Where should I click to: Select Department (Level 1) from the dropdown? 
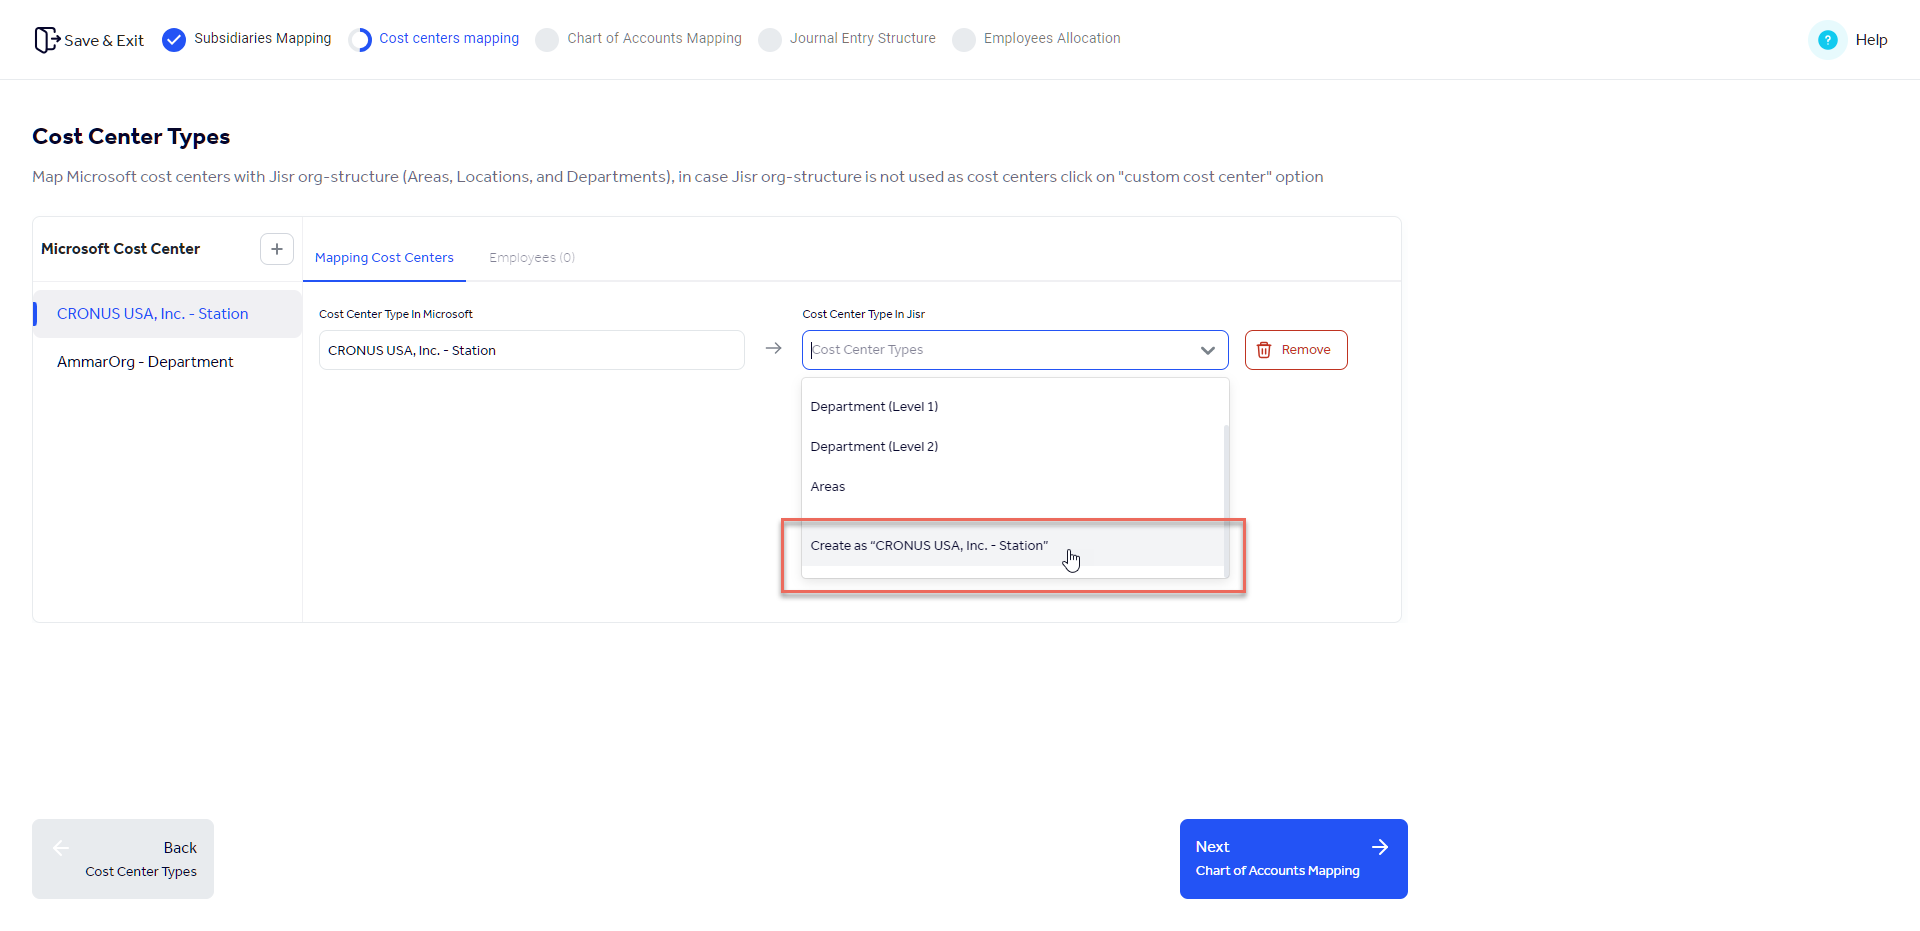(874, 406)
